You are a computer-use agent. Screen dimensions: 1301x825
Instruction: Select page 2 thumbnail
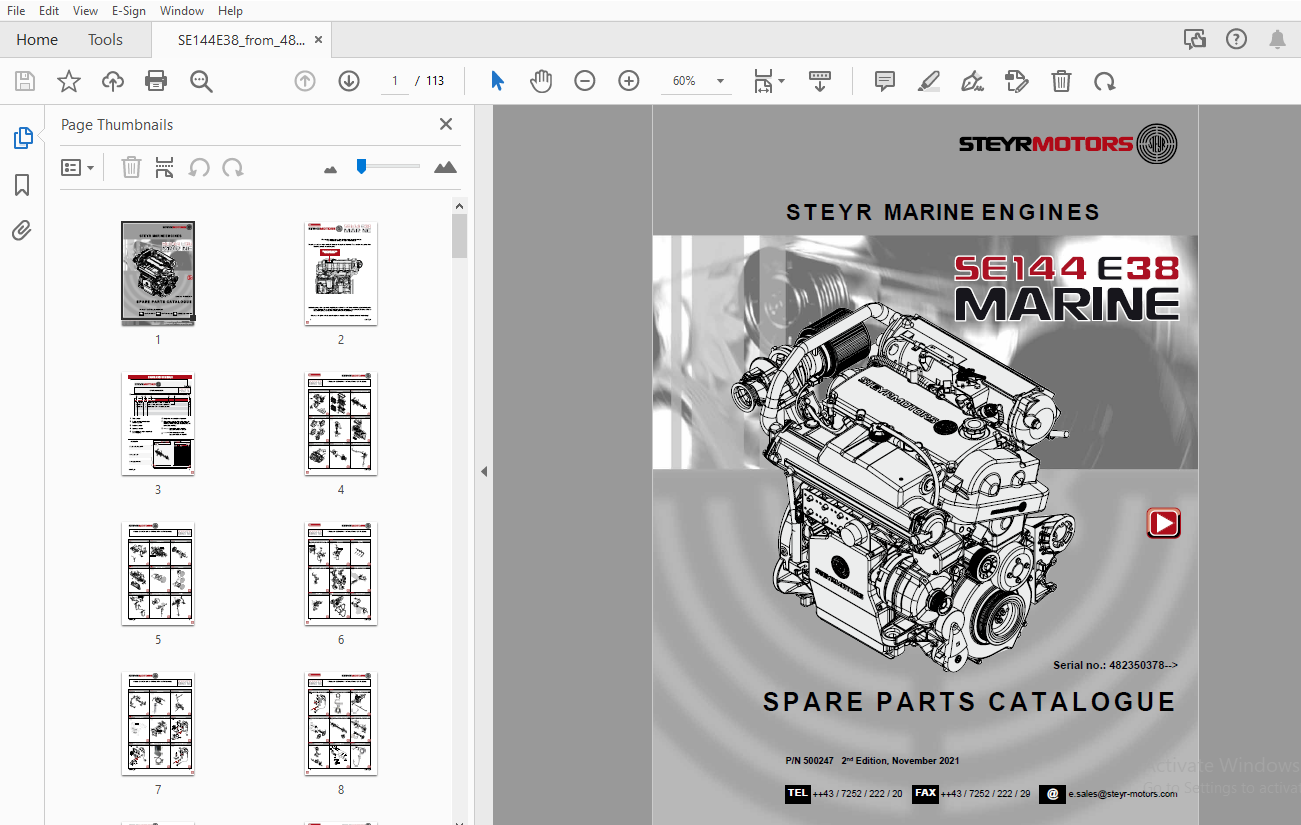click(x=341, y=273)
